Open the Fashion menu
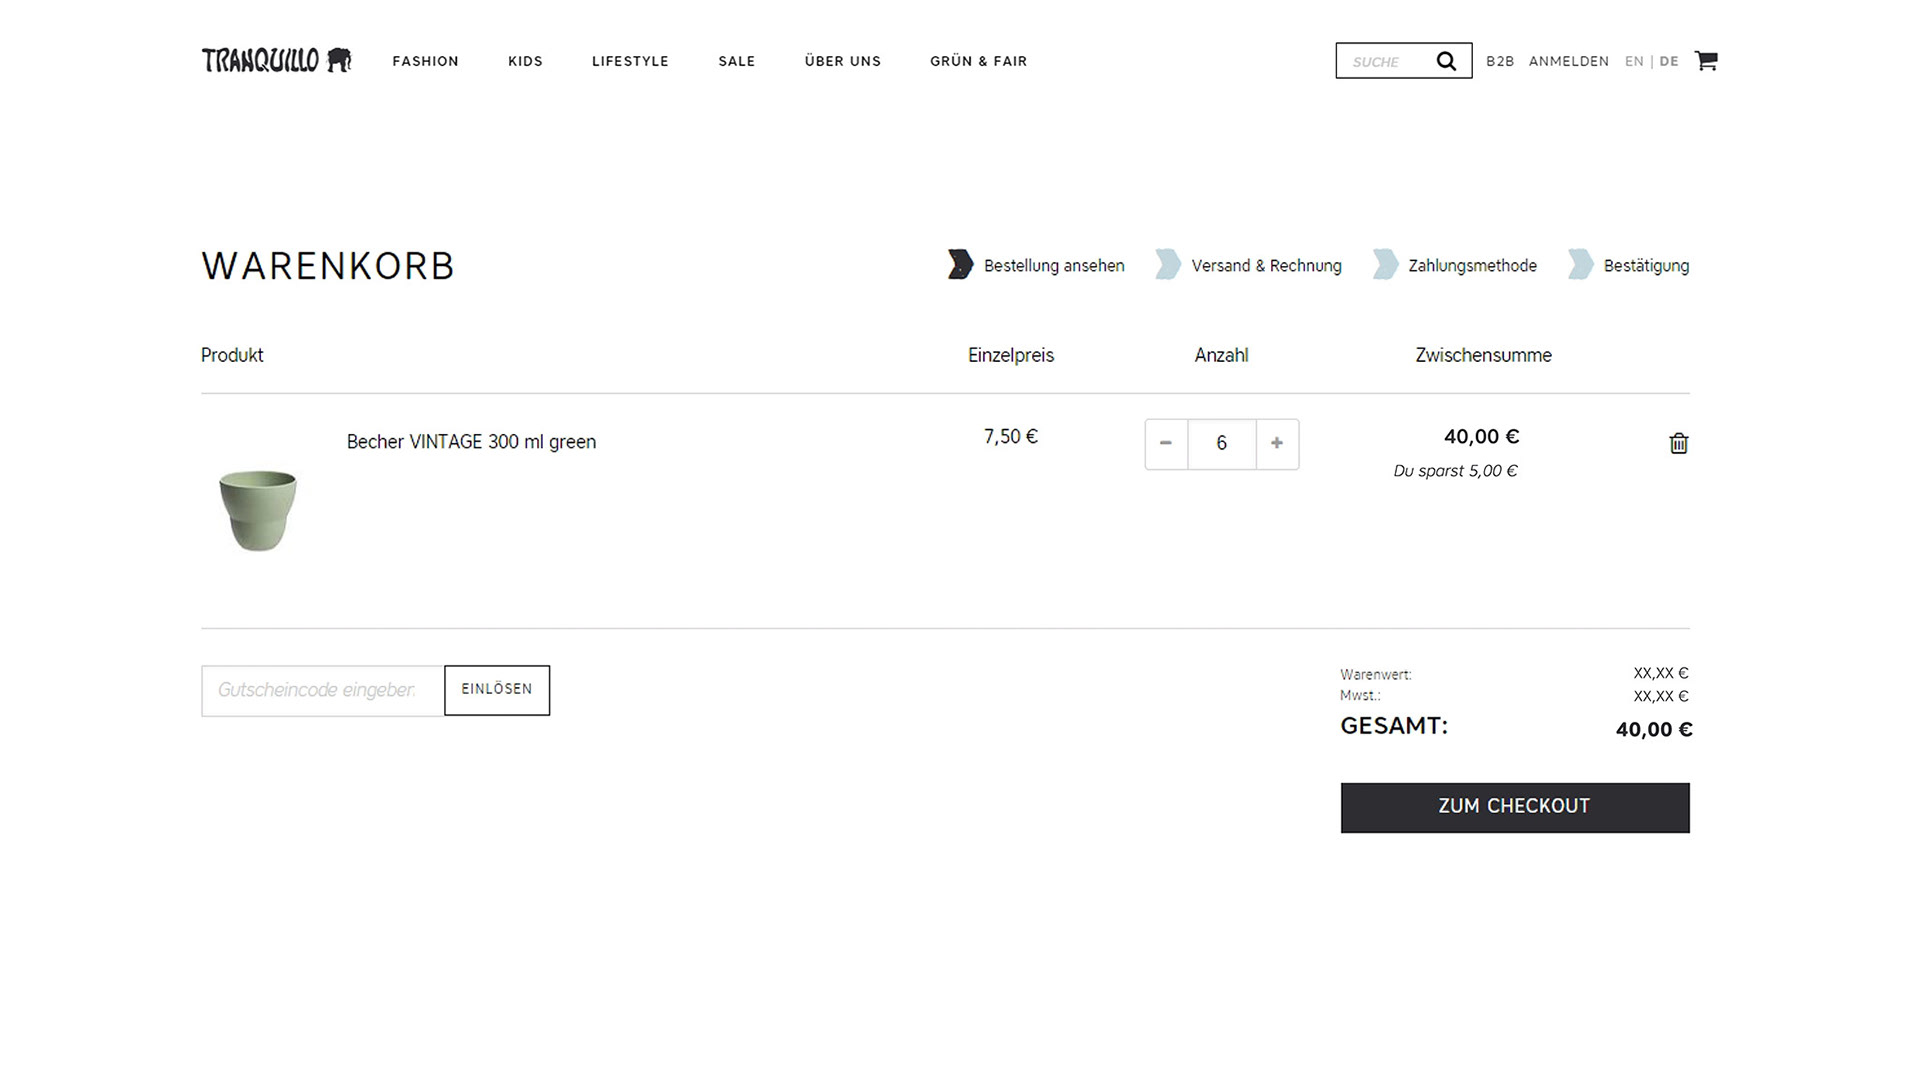1920x1080 pixels. click(x=425, y=61)
